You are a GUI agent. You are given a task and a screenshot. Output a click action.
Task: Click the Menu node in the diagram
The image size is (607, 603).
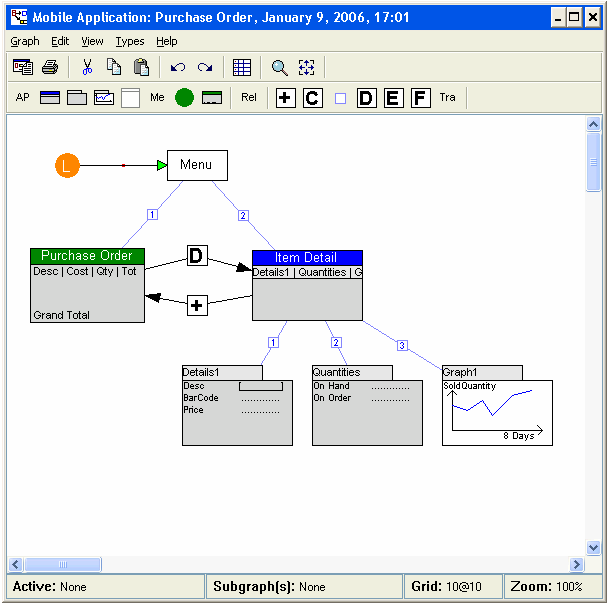click(x=196, y=165)
